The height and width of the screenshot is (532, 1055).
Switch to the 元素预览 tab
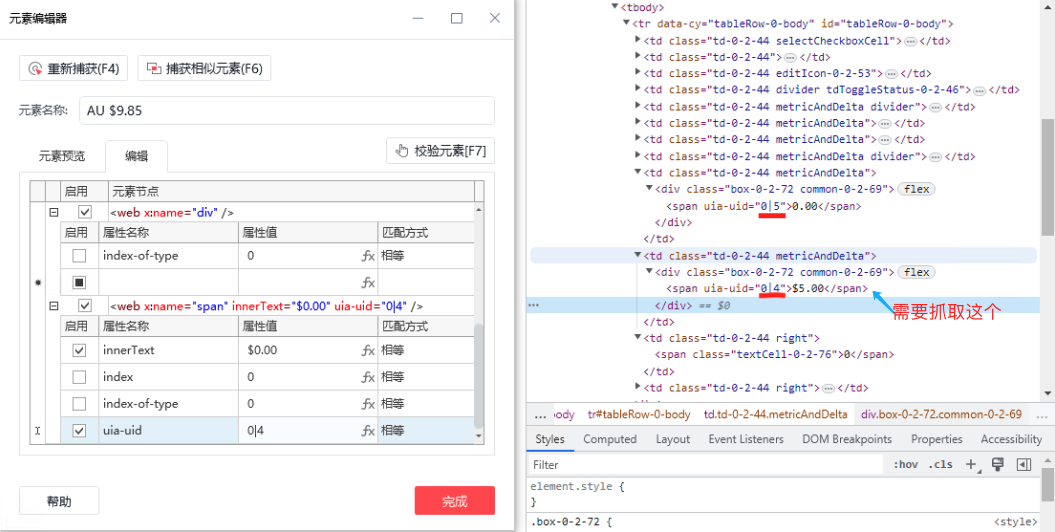pyautogui.click(x=62, y=156)
